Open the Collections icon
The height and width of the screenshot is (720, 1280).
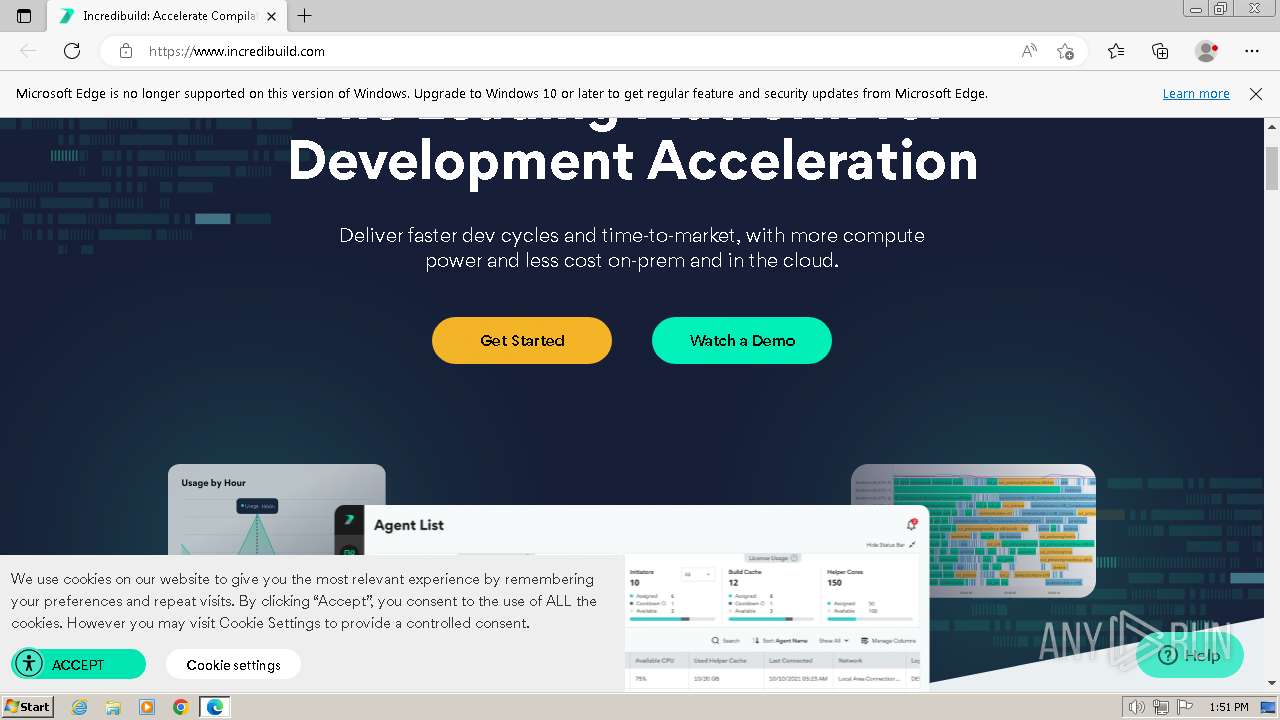point(1160,51)
